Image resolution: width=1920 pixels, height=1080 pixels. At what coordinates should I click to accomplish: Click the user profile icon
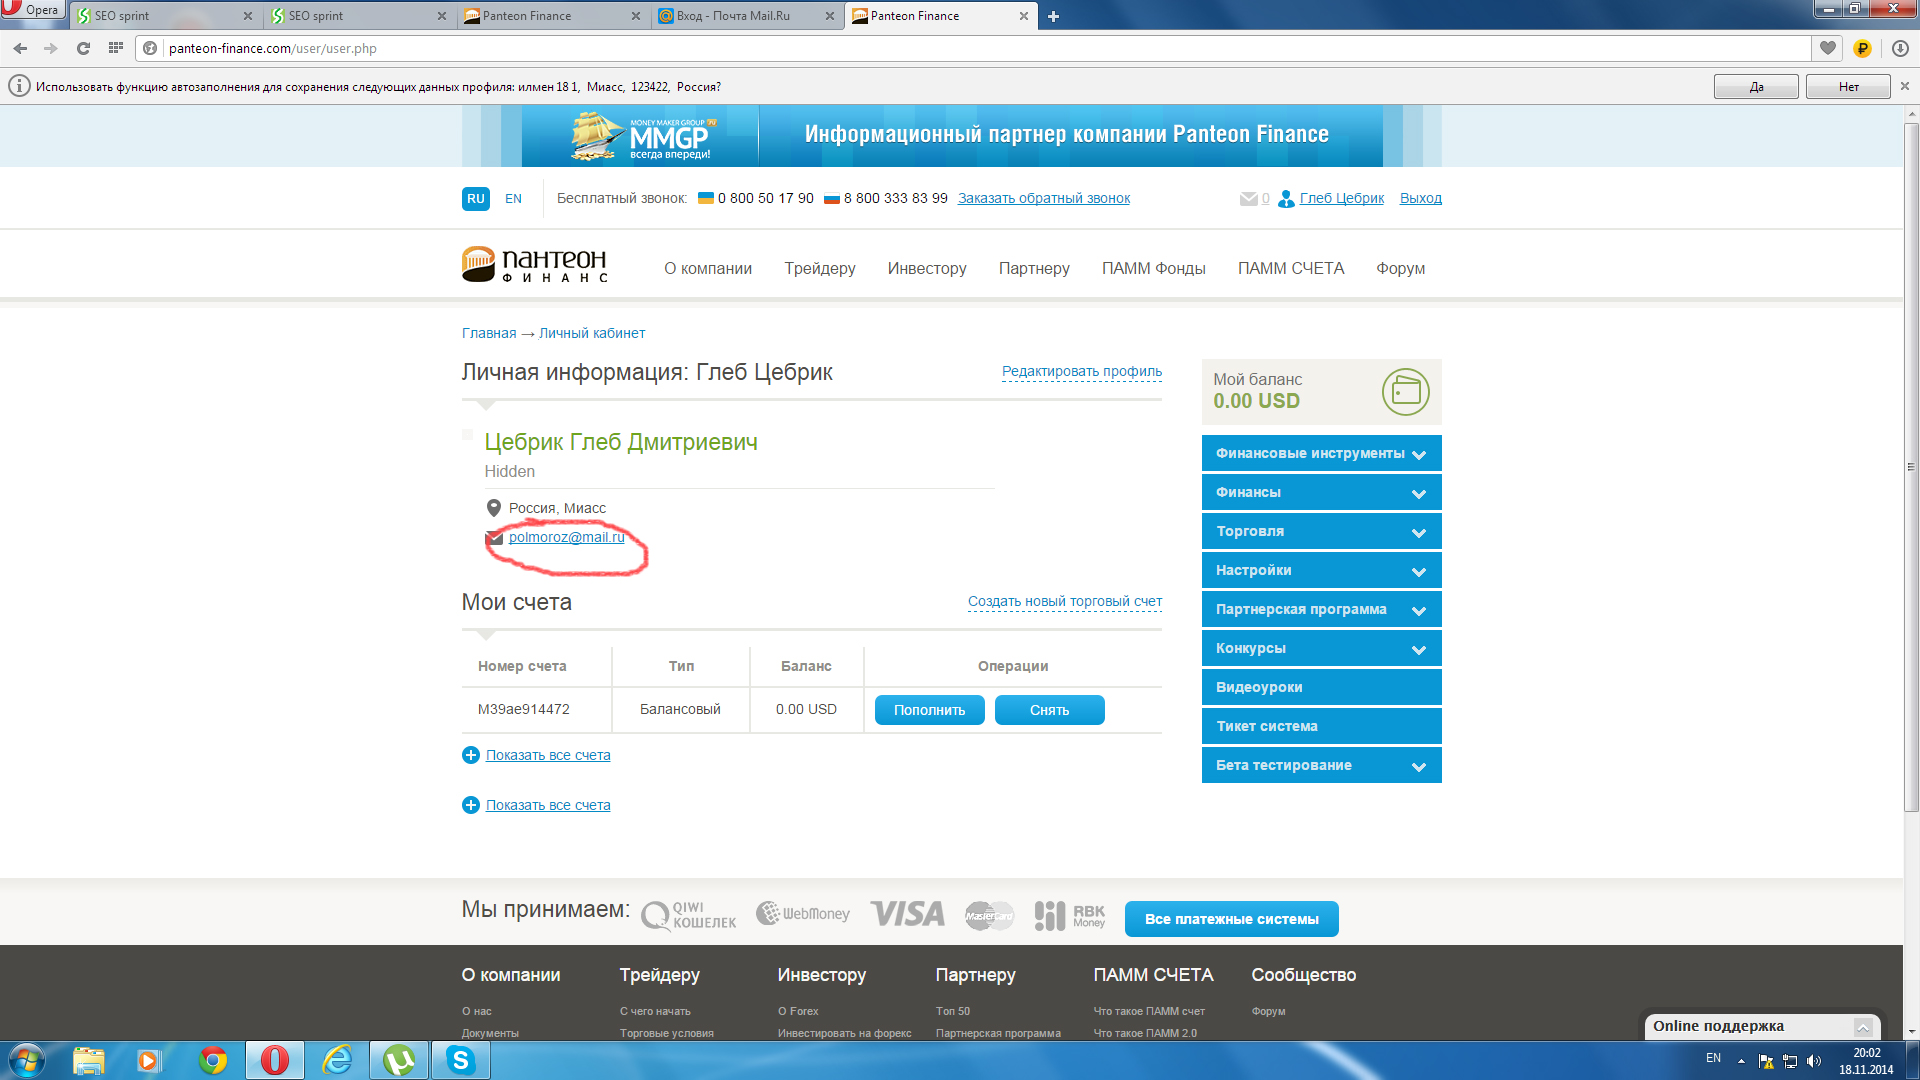click(1286, 199)
